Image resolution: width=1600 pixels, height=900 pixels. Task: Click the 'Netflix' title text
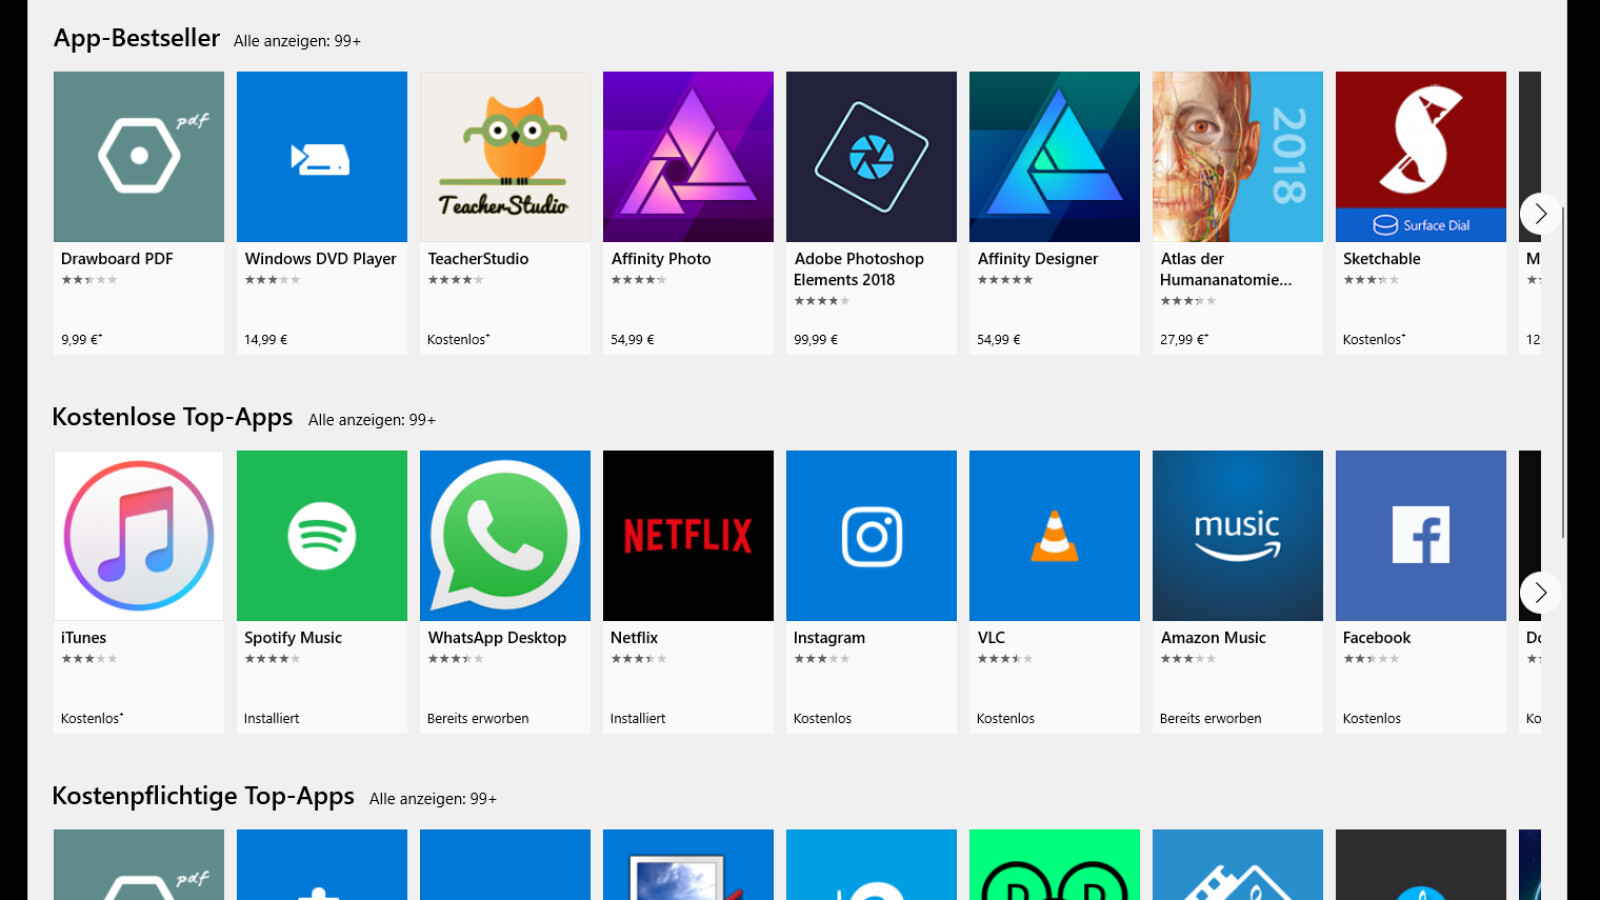point(634,638)
